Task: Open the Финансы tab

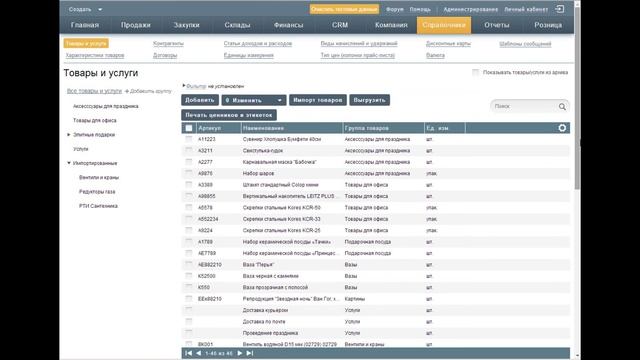Action: (x=289, y=25)
